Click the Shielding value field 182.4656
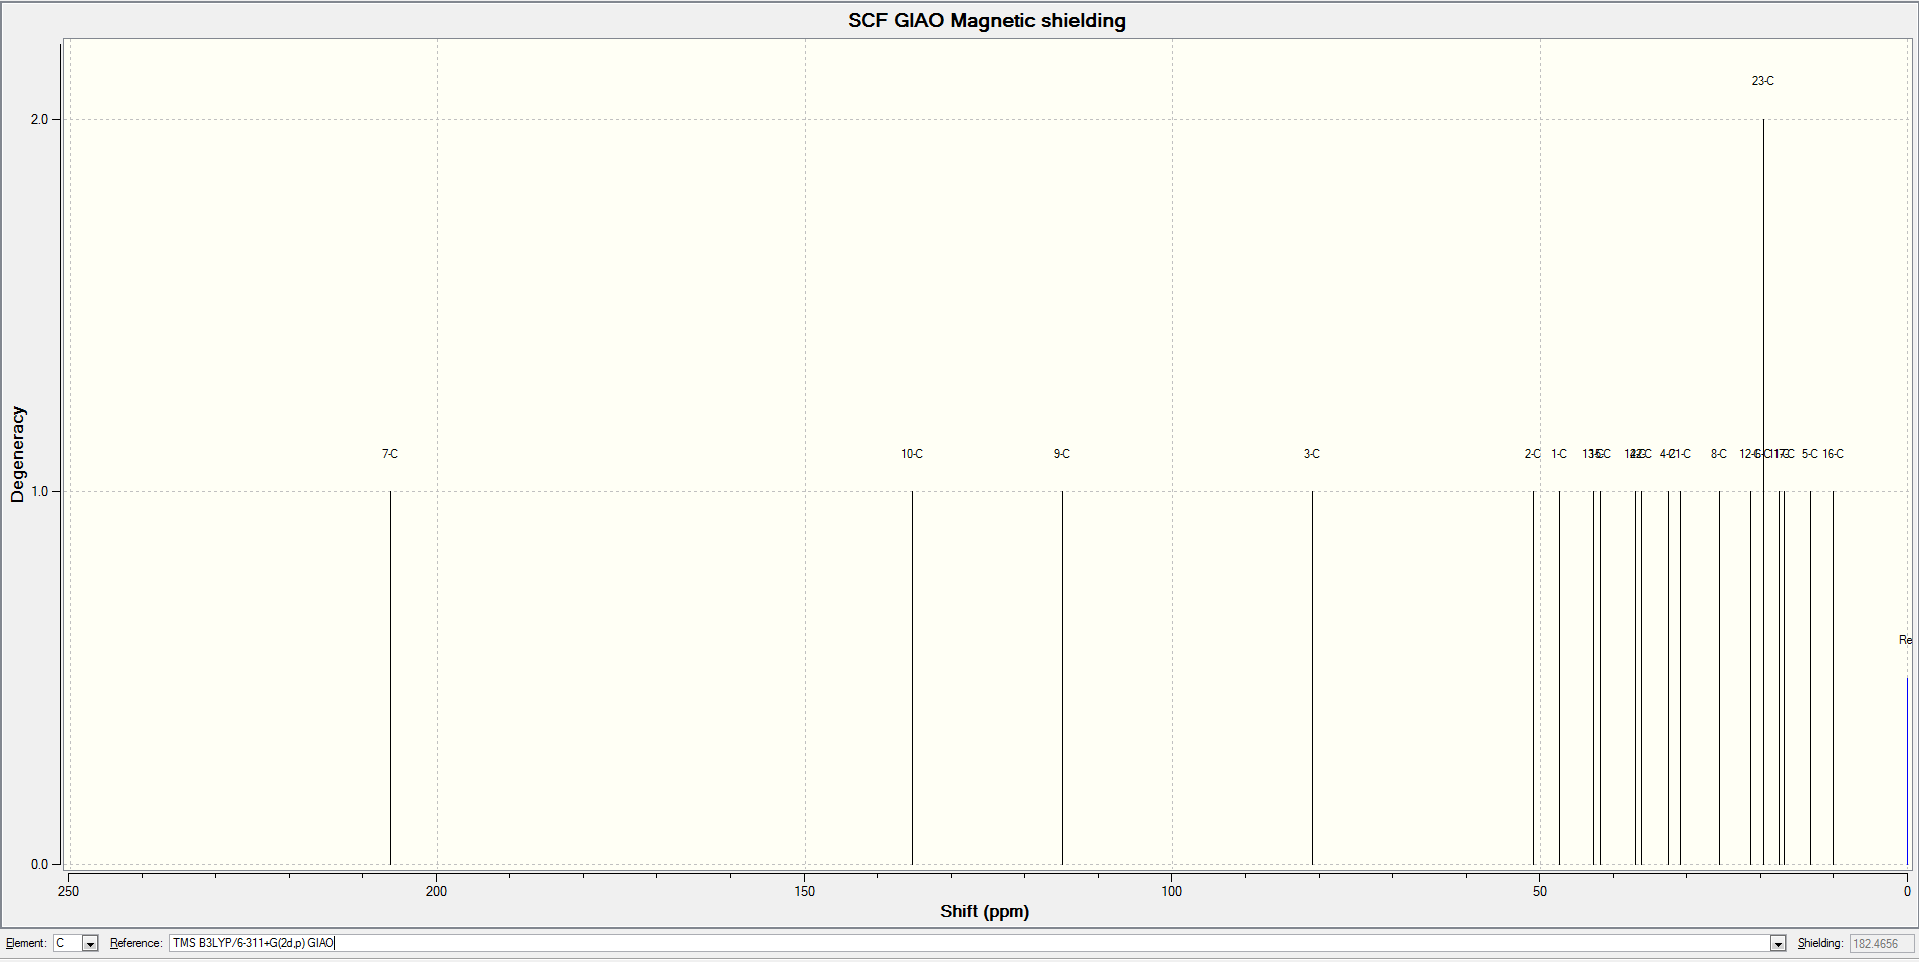 [1882, 943]
